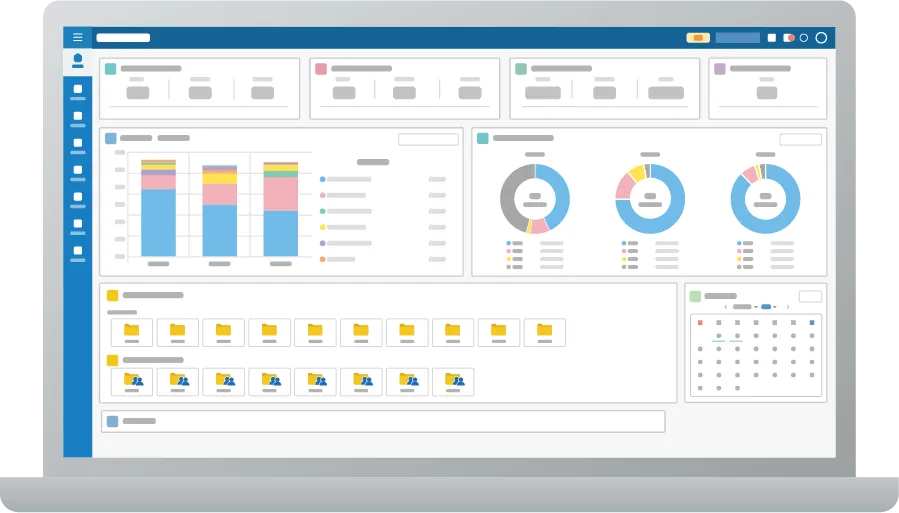The image size is (899, 513).
Task: Open the gray month dropdown in the calendar
Action: [x=745, y=307]
